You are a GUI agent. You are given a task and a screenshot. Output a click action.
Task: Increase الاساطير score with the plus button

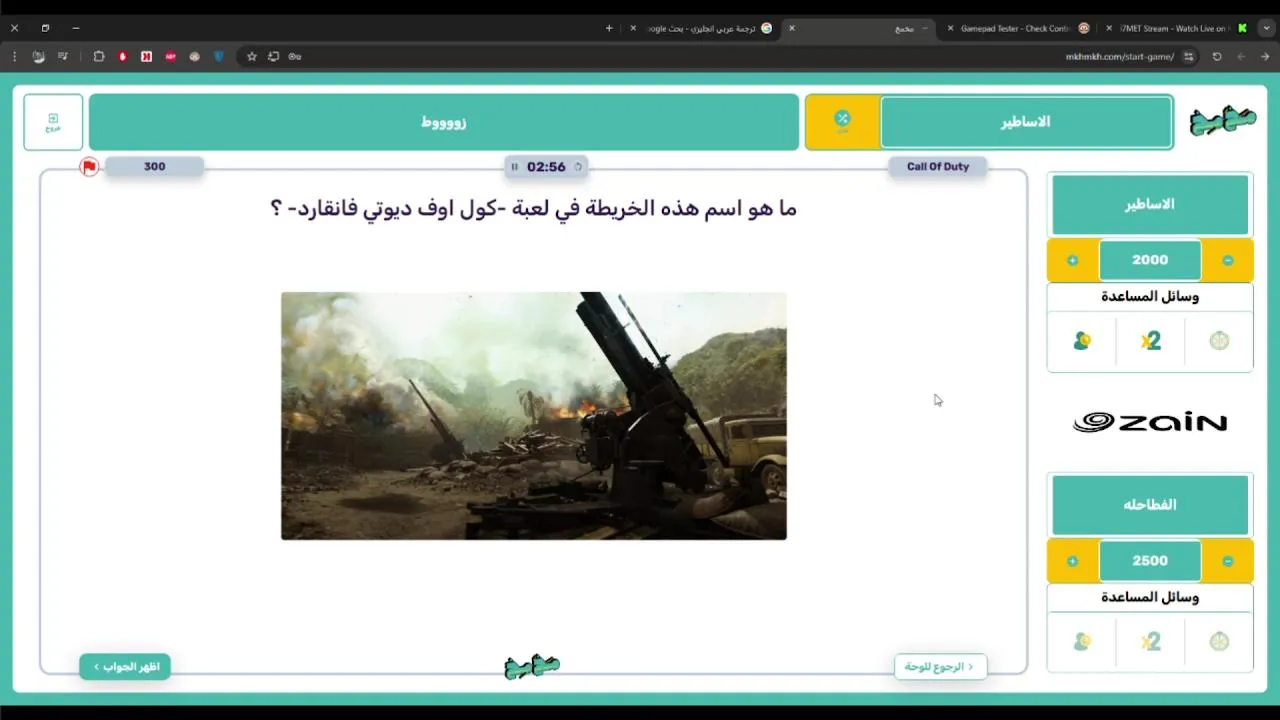(1073, 260)
